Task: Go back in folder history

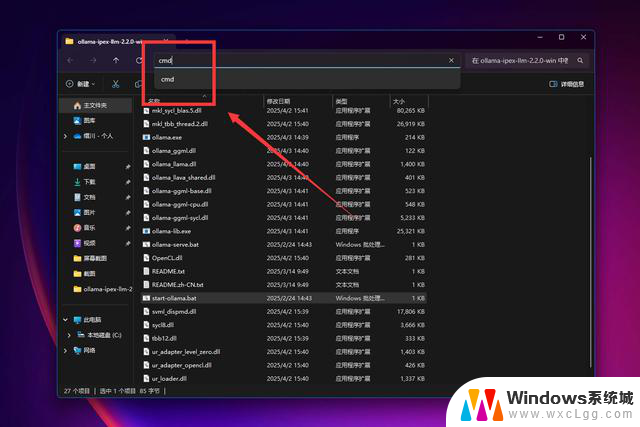Action: [x=70, y=60]
